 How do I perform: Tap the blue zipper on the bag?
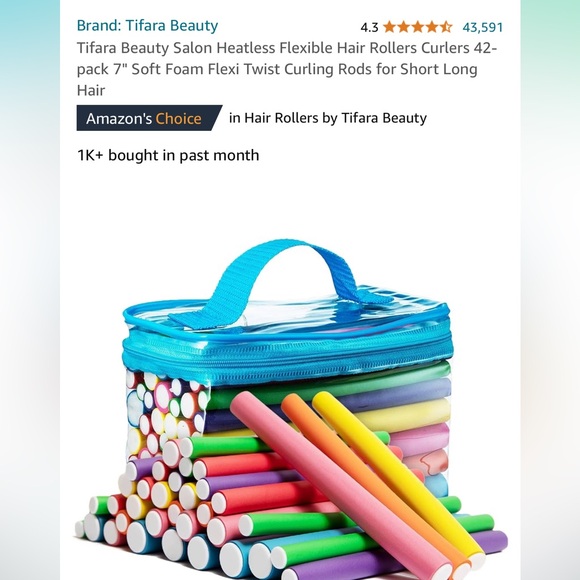[287, 353]
